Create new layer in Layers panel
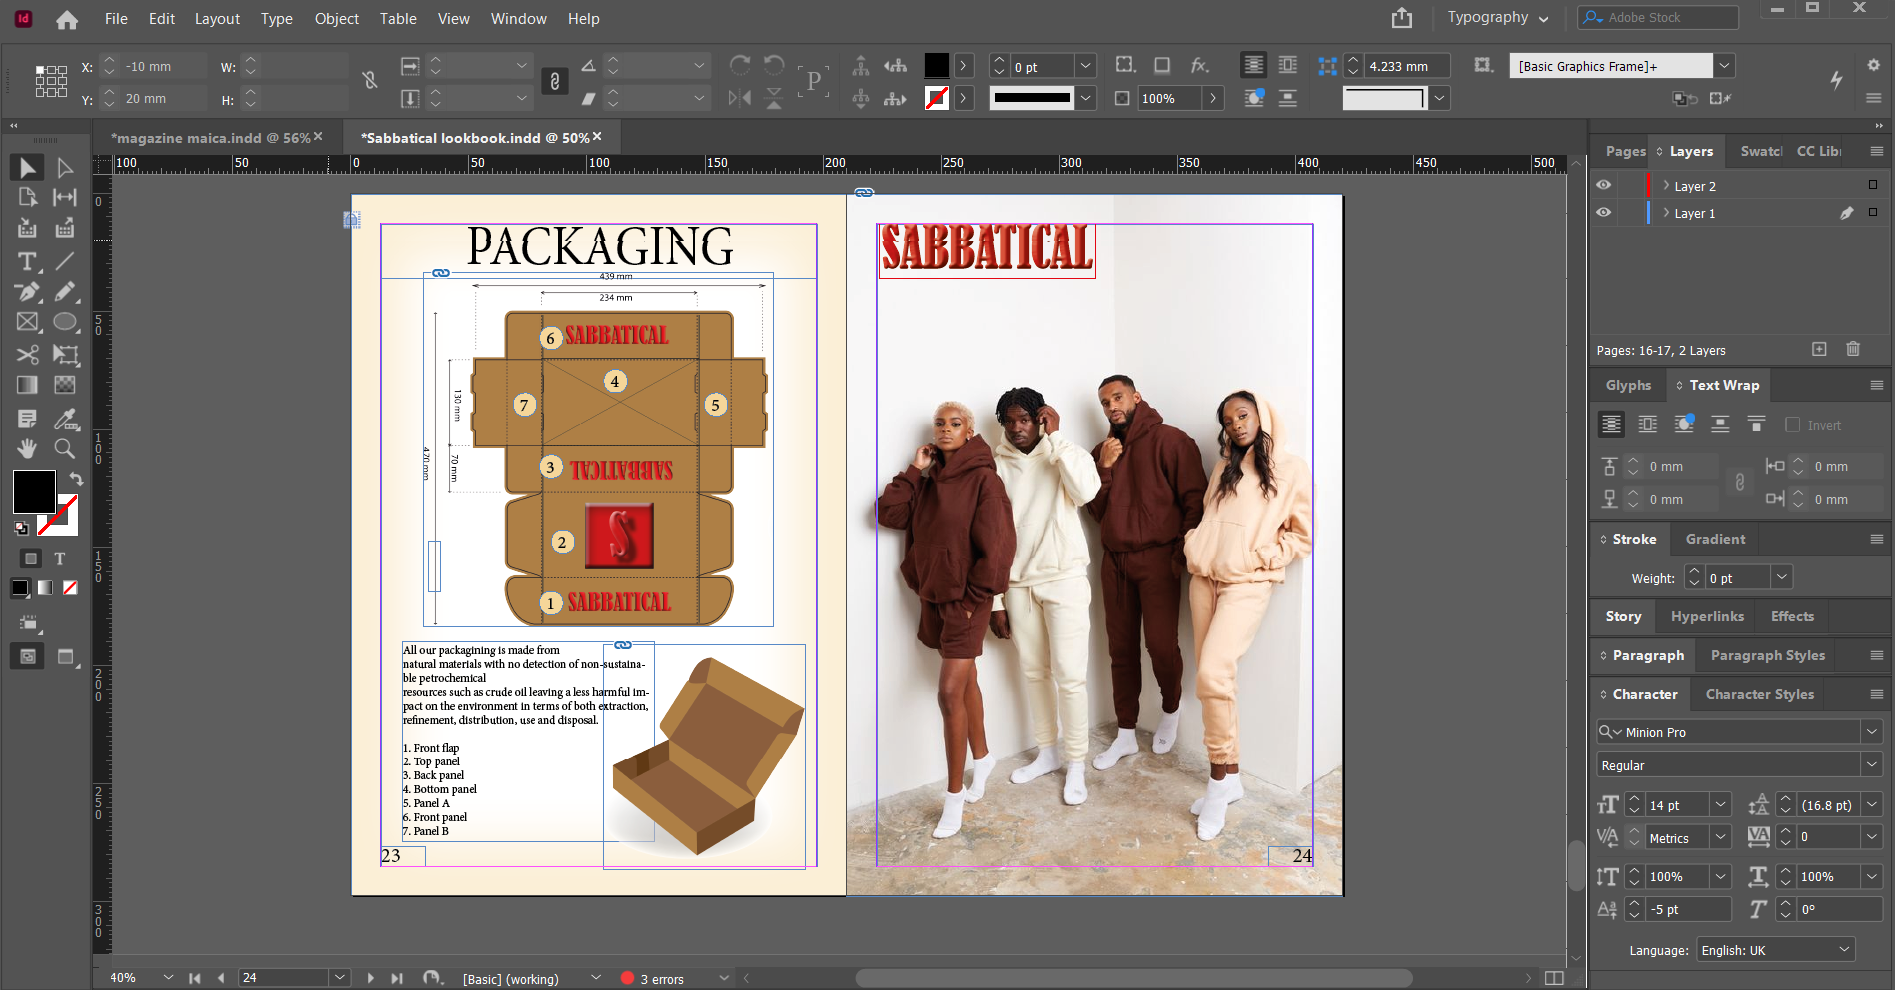 click(1819, 349)
